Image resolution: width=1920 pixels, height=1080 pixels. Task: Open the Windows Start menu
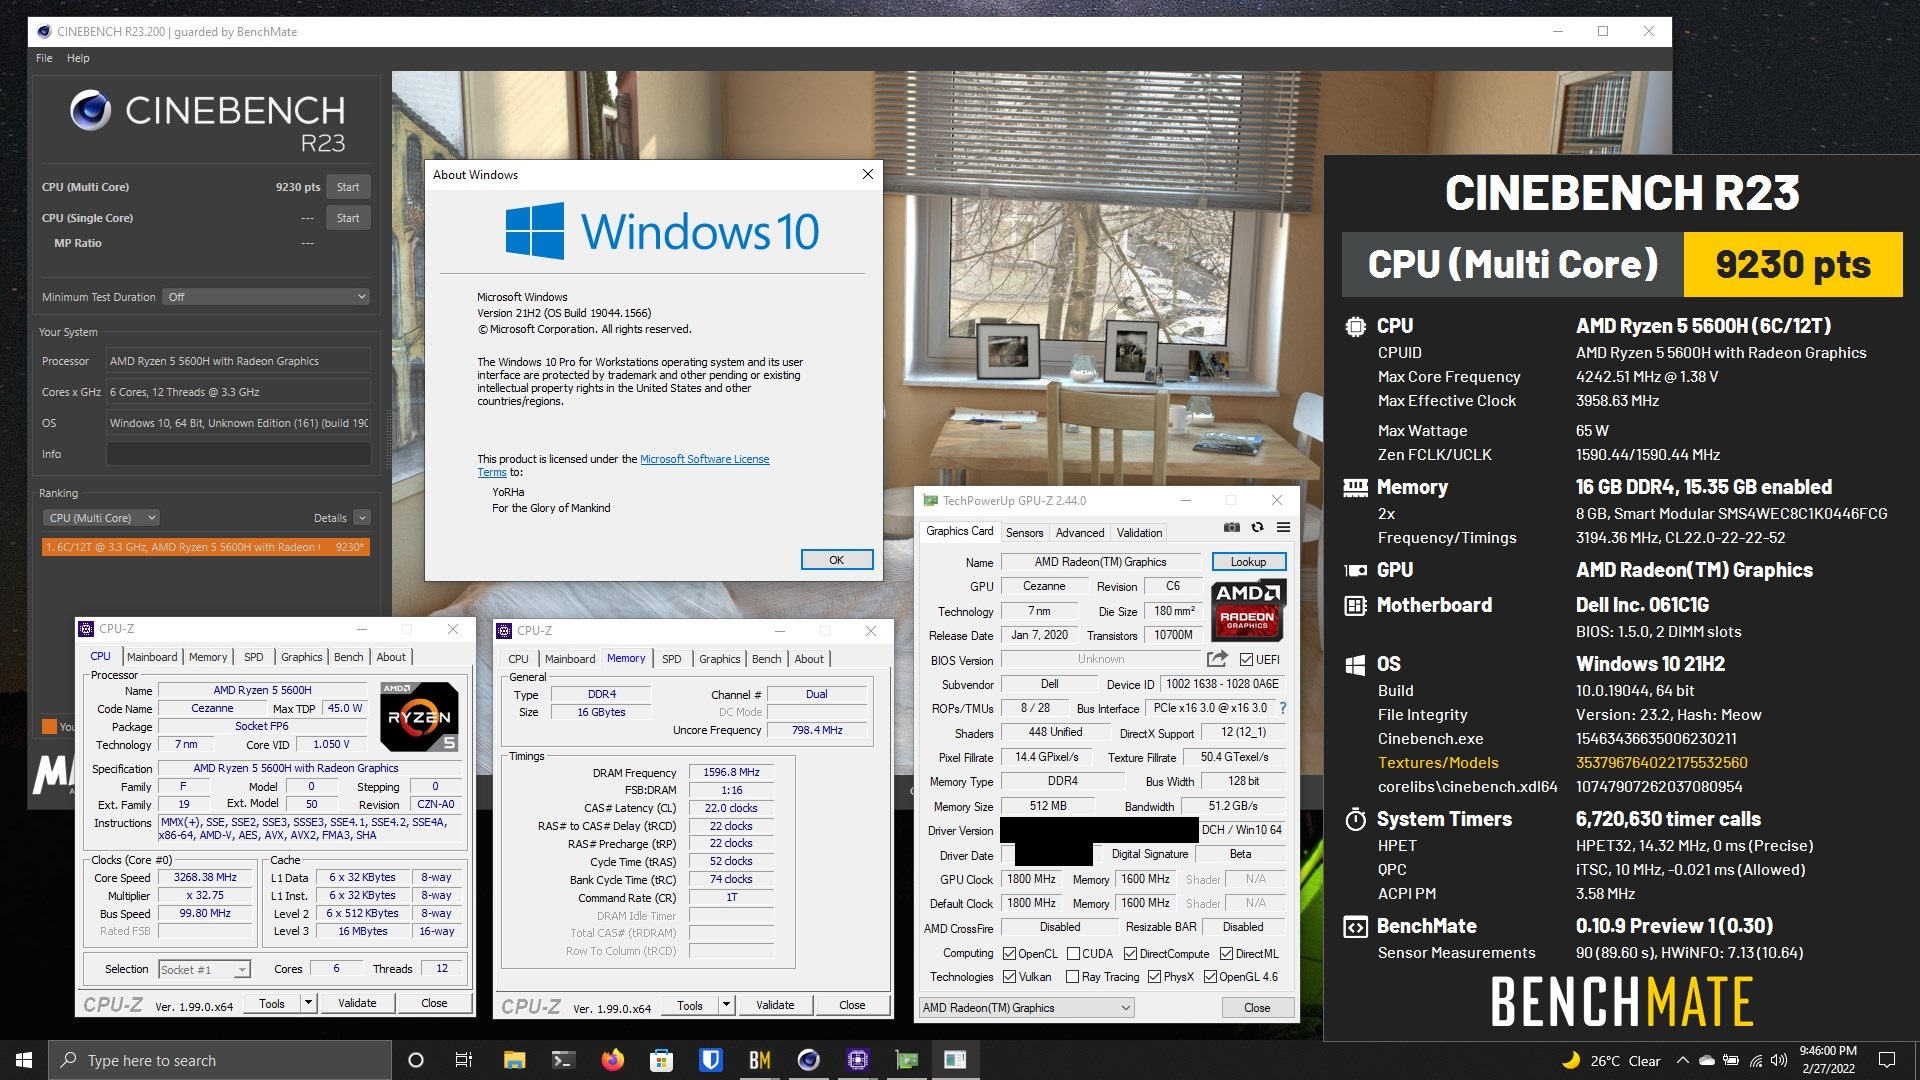coord(23,1060)
